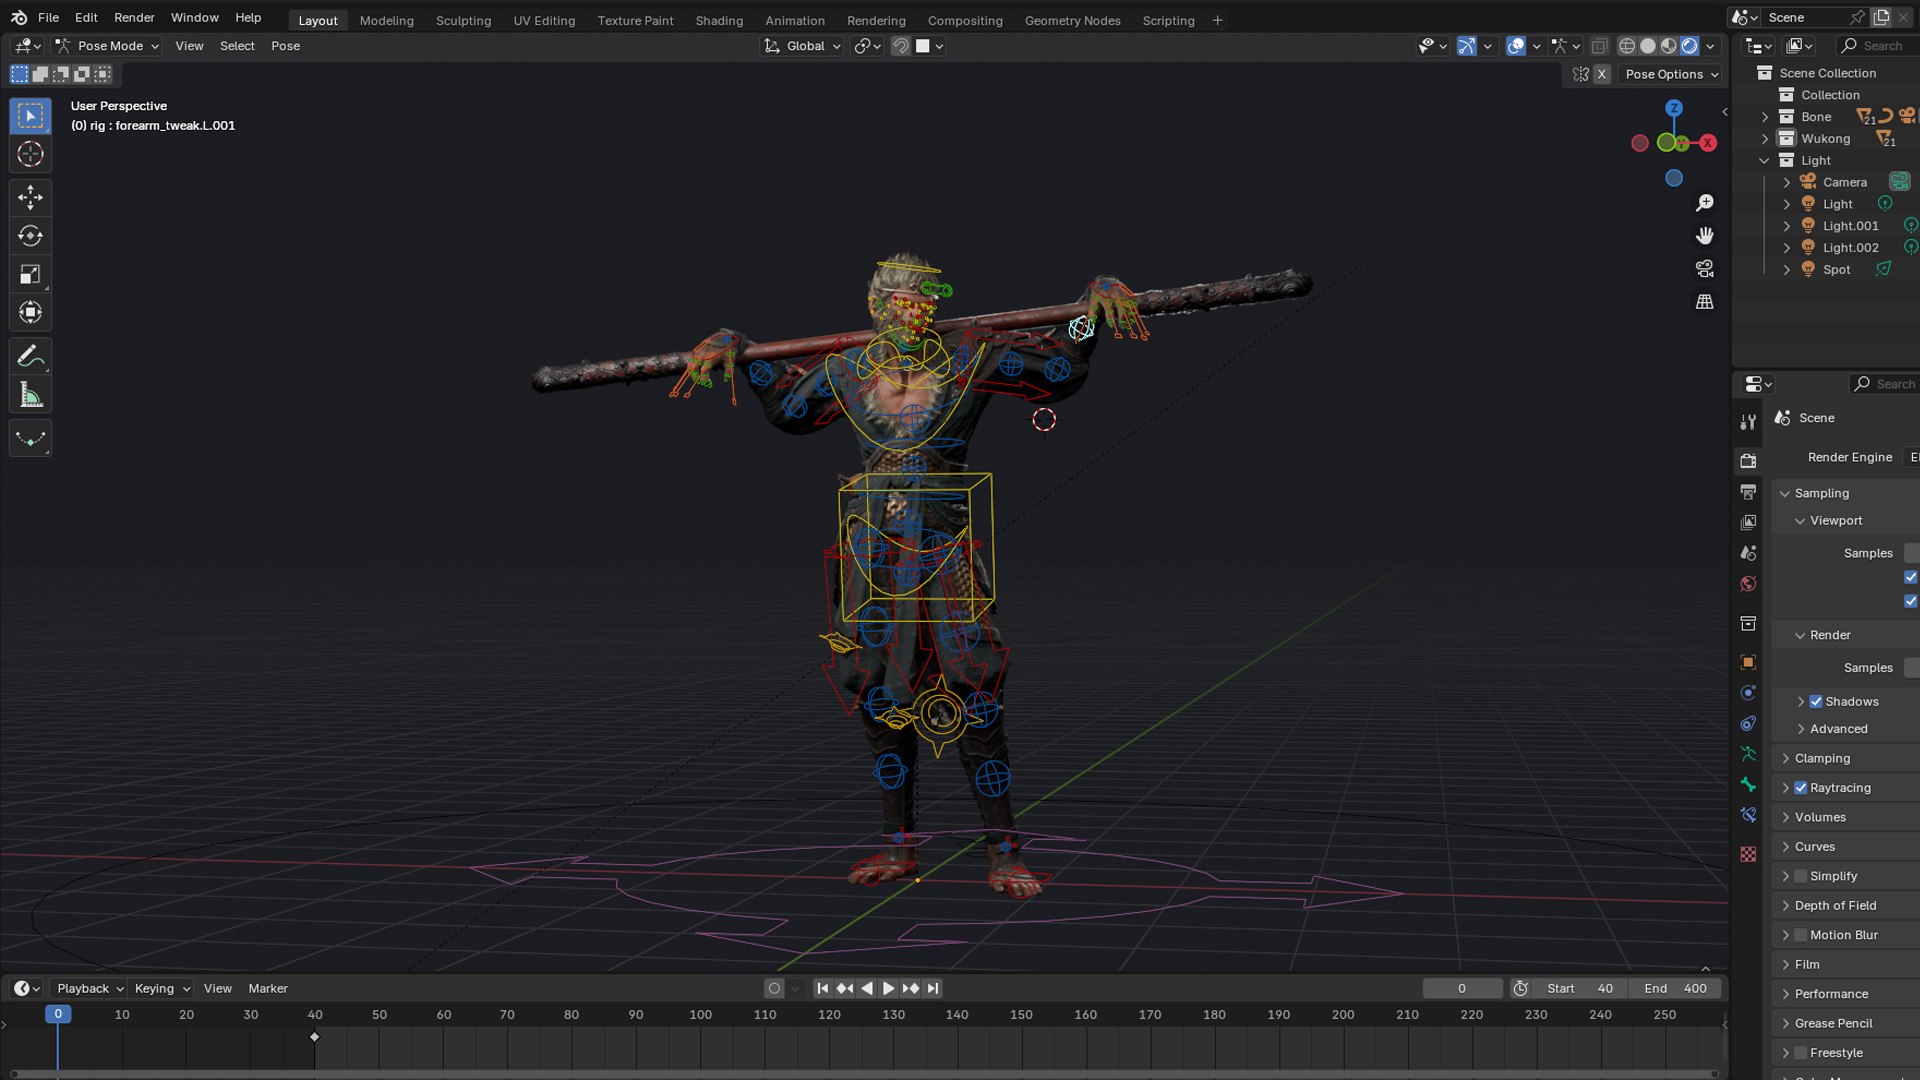Click the keyframe diamond at frame 40
1920x1080 pixels.
[314, 1037]
